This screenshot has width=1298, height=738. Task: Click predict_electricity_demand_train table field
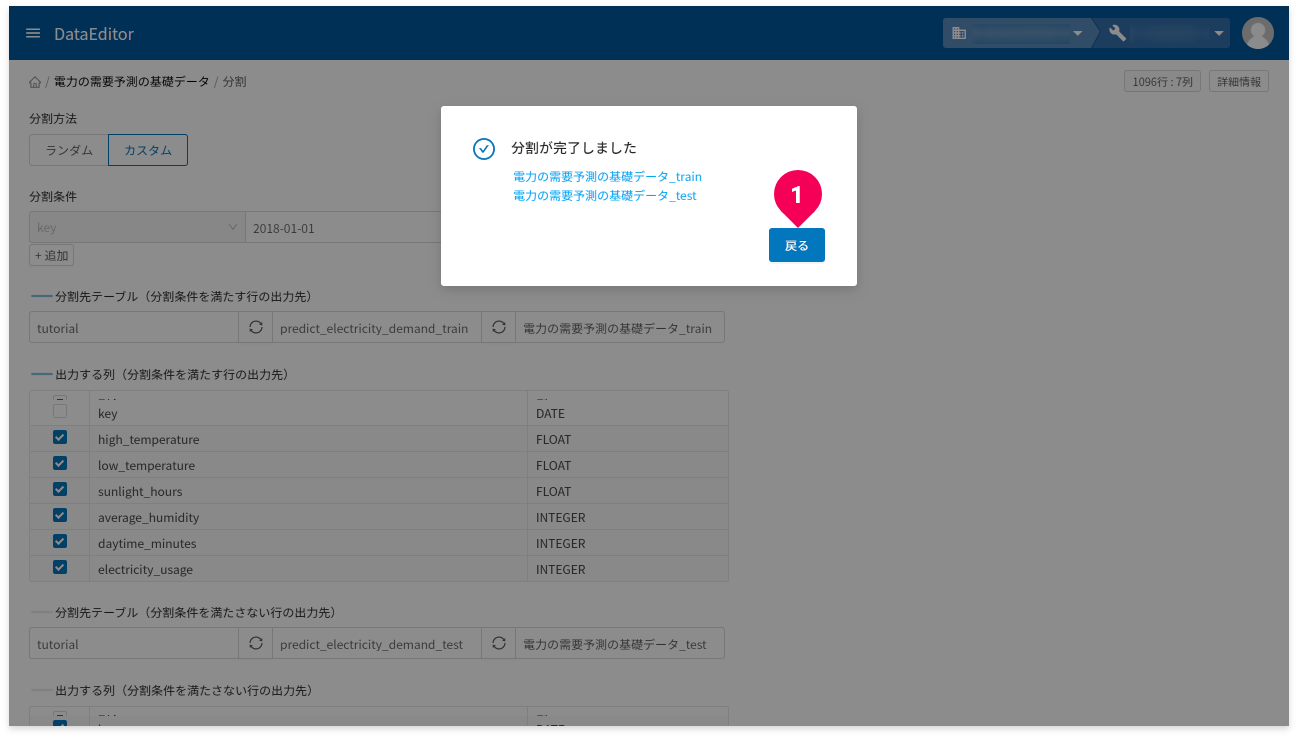(x=377, y=328)
